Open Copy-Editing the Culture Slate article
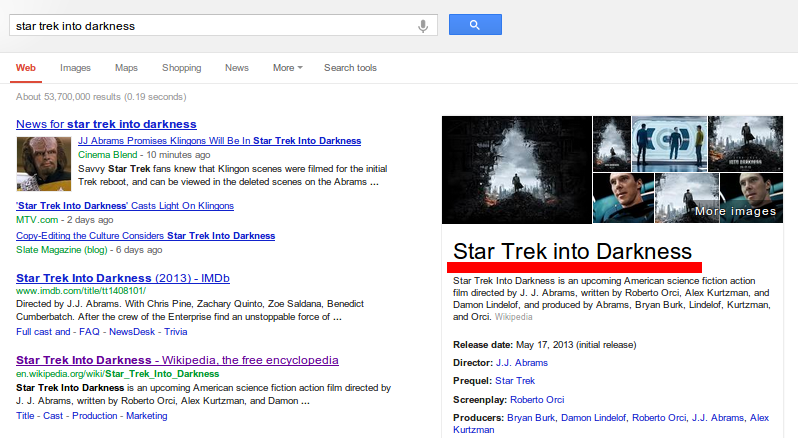 [x=145, y=236]
